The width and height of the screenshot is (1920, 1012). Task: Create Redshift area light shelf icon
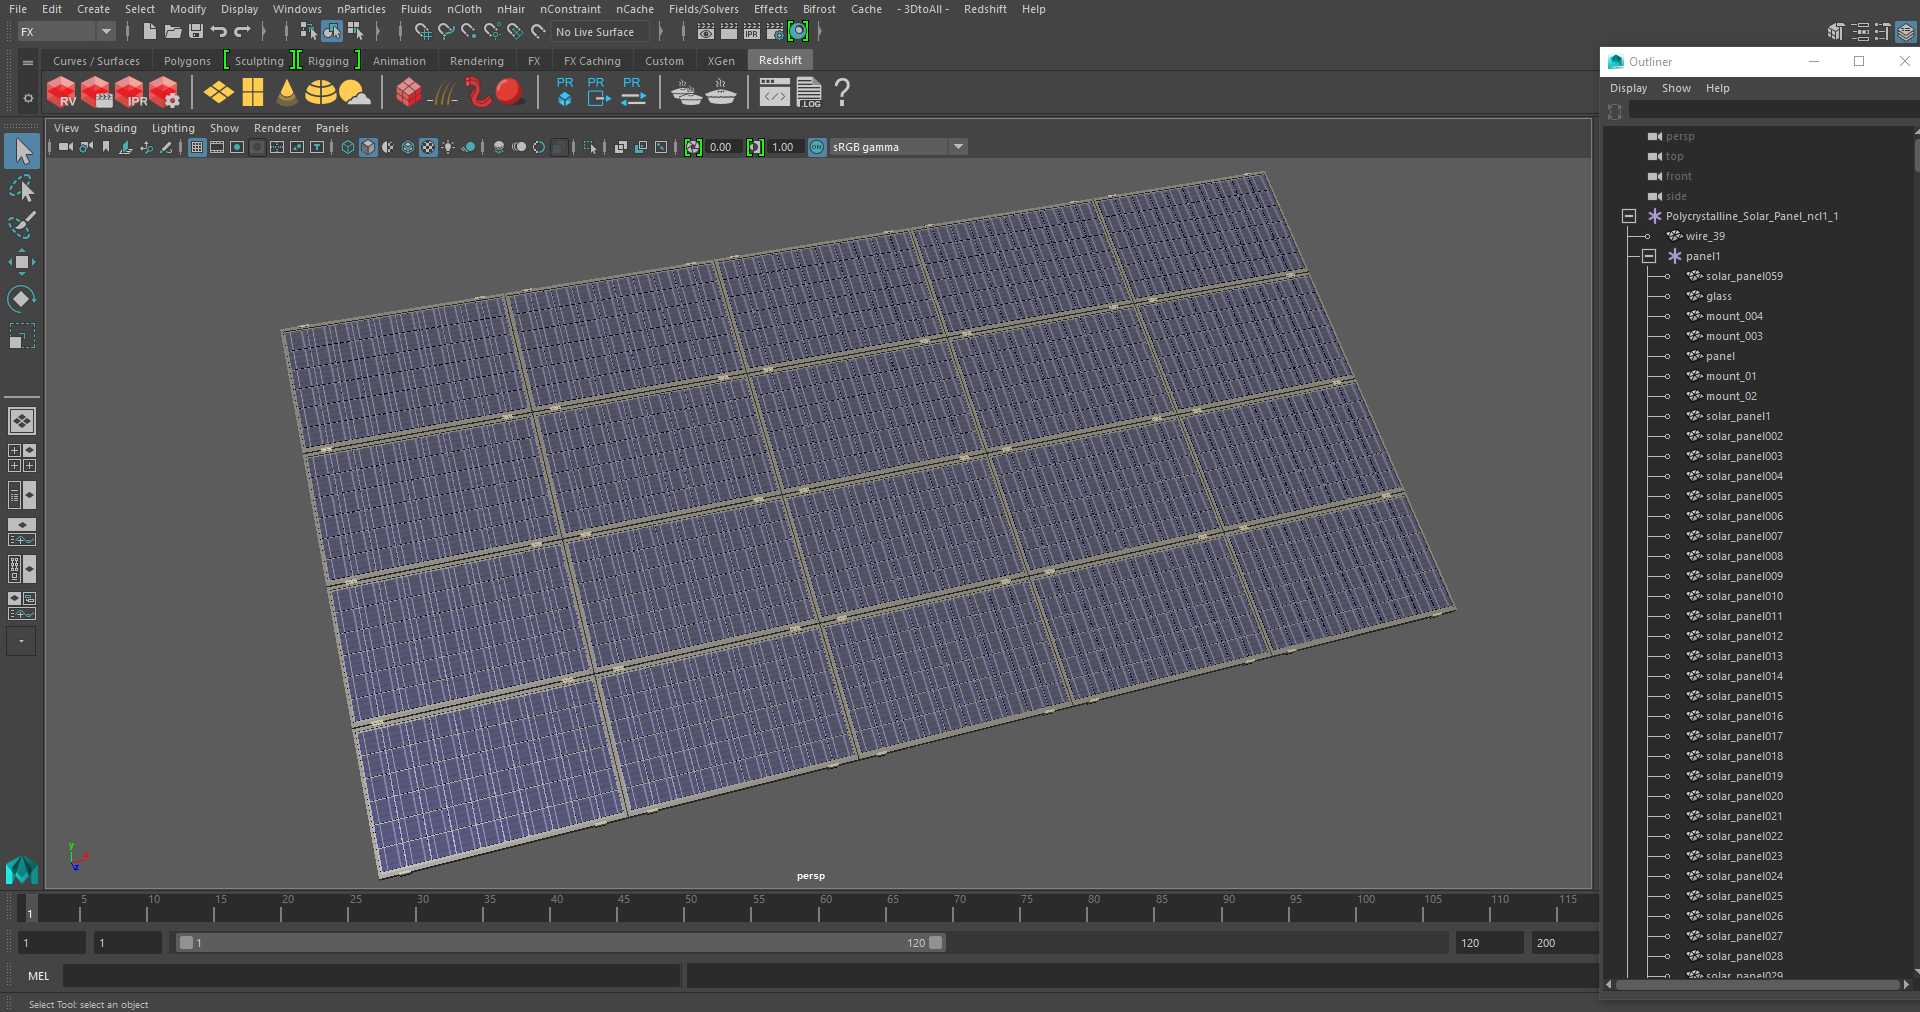coord(219,93)
